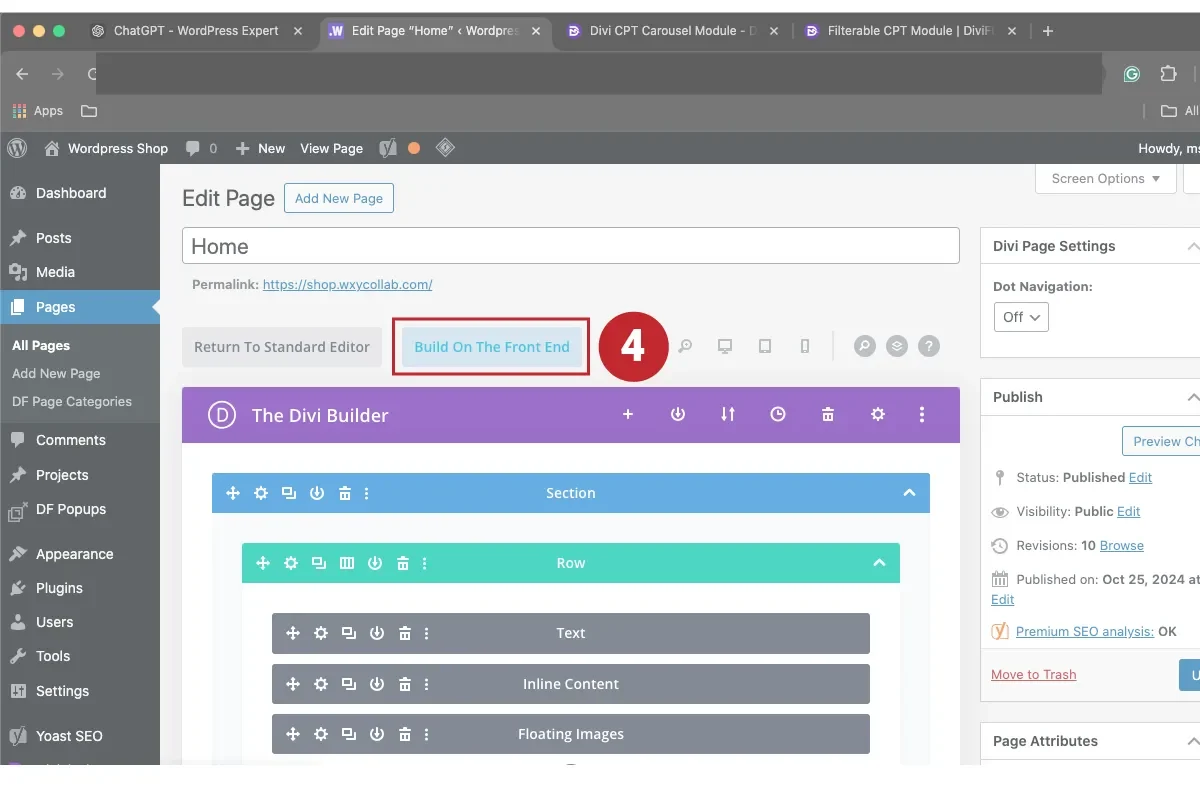Screen dimensions: 1200x800
Task: Click the Move to Trash link
Action: pos(1033,674)
